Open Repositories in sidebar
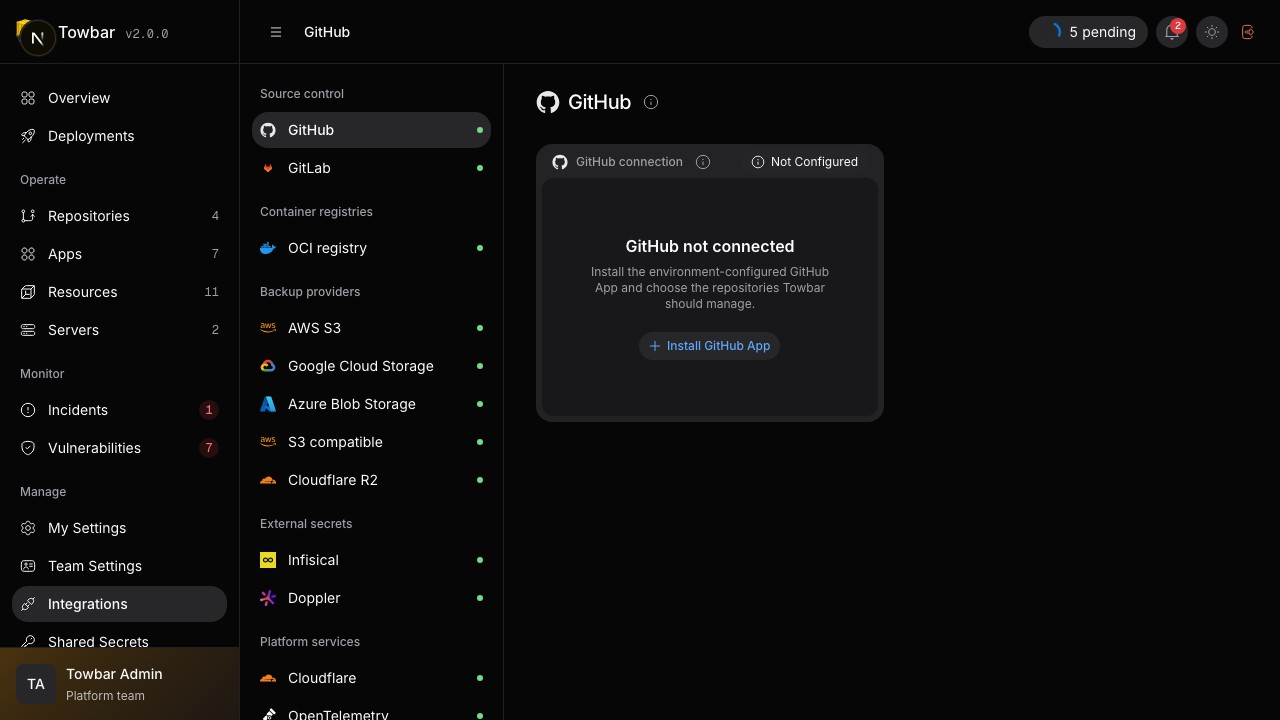 click(119, 216)
